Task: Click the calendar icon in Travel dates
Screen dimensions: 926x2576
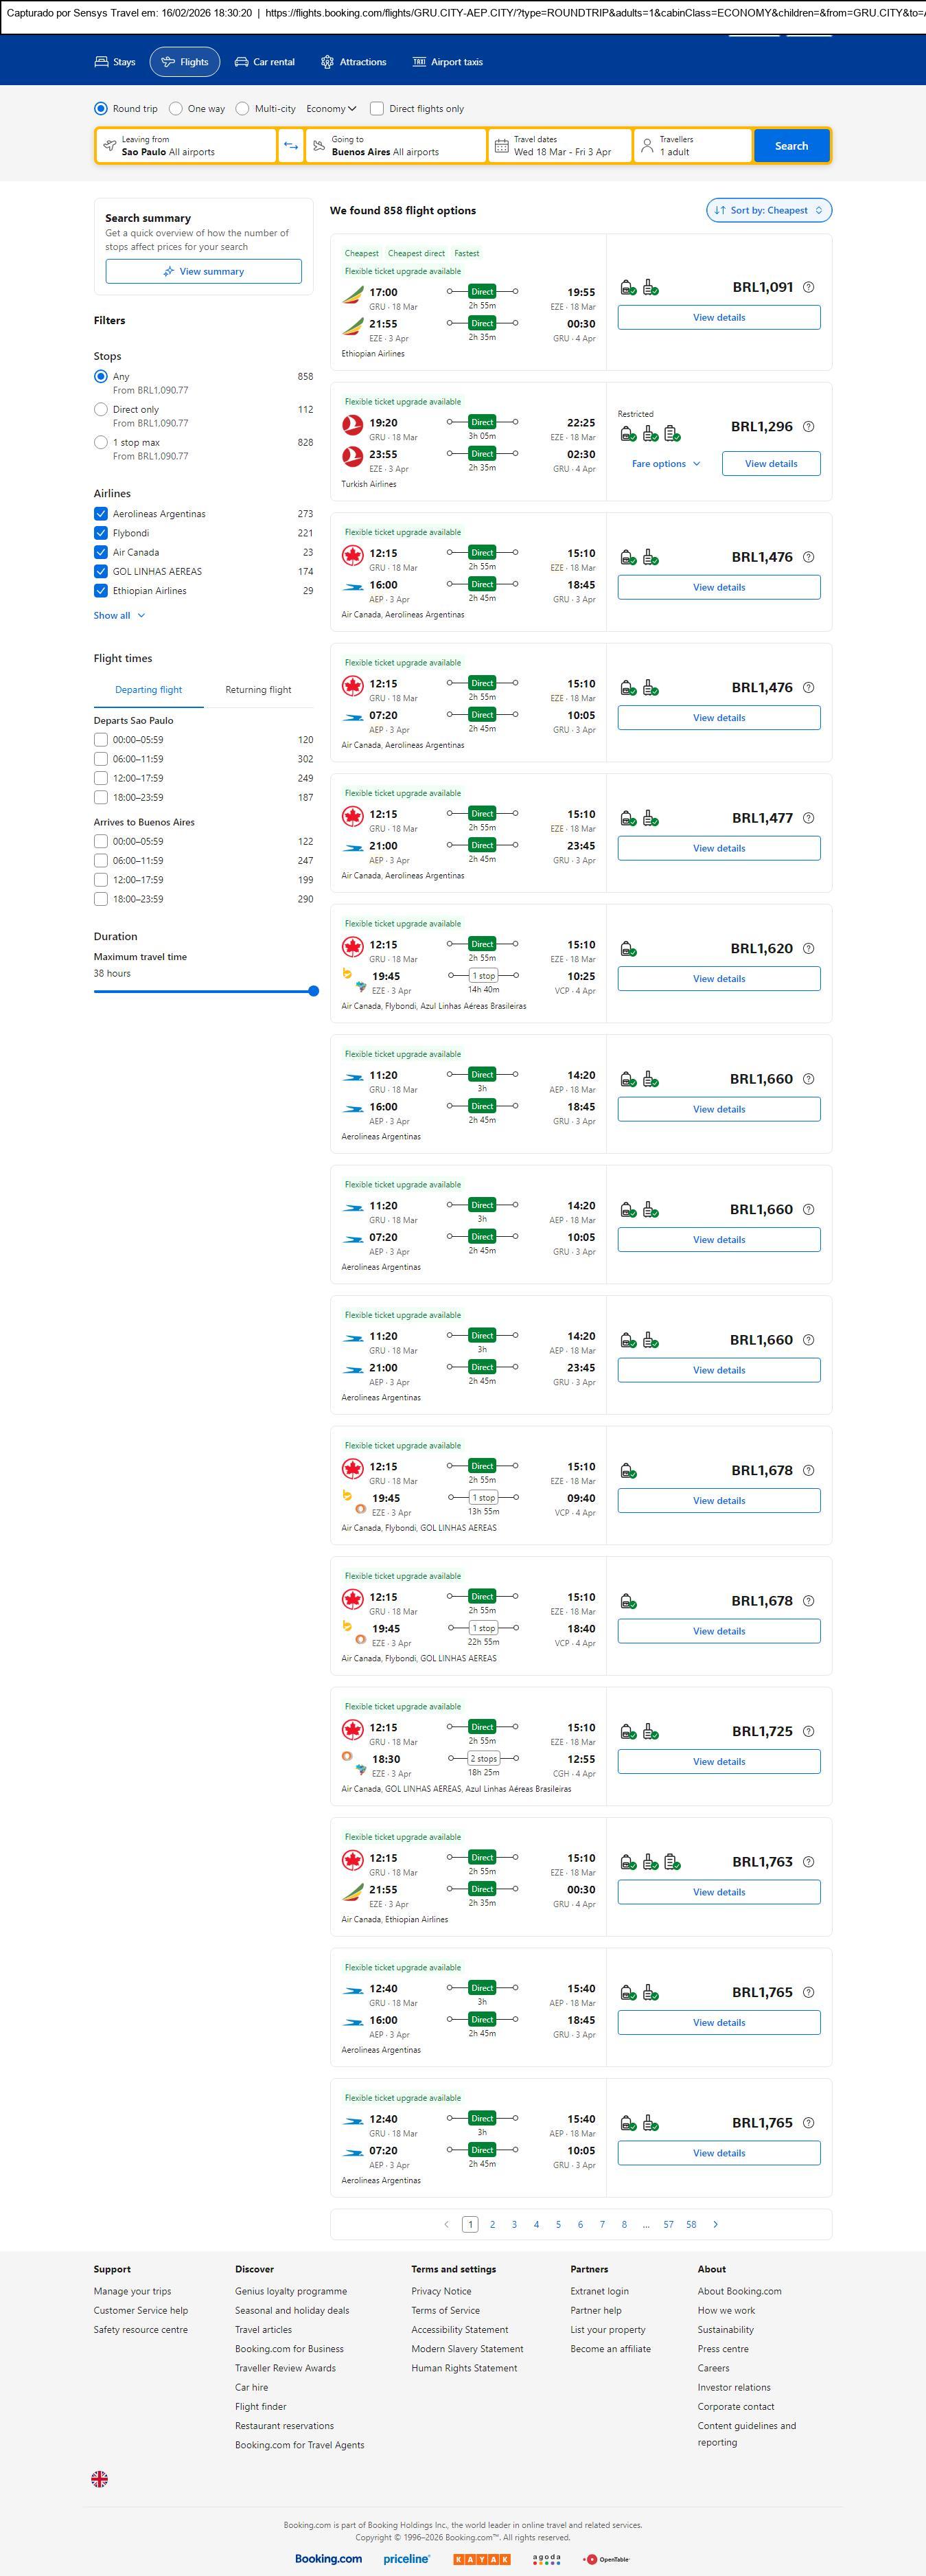Action: [502, 146]
